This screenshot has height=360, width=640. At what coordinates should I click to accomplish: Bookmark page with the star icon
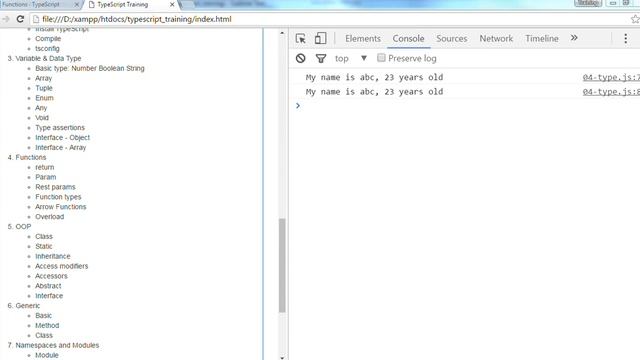click(x=635, y=19)
